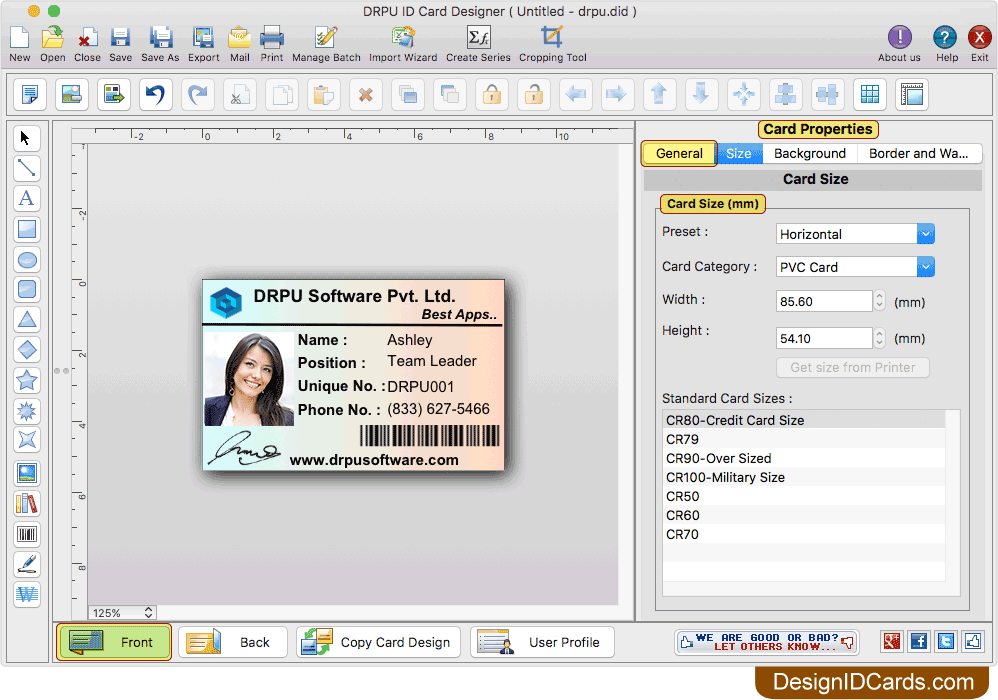This screenshot has height=700, width=998.
Task: Click the Close file icon
Action: pyautogui.click(x=87, y=44)
